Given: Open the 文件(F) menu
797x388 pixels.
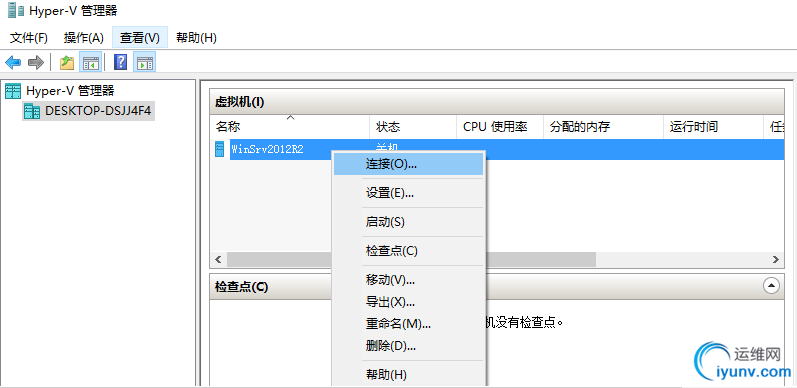Looking at the screenshot, I should (28, 38).
